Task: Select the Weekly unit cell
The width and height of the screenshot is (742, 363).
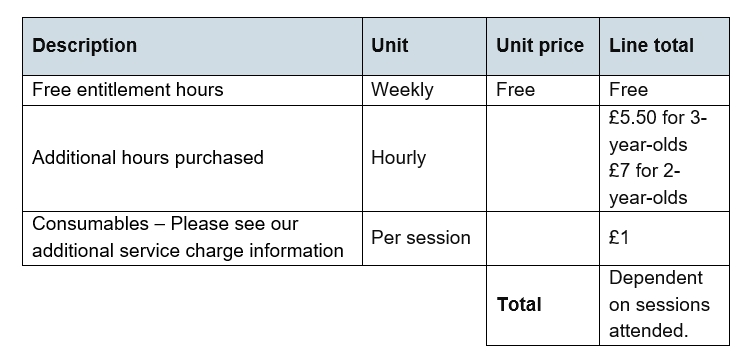Action: (x=424, y=90)
